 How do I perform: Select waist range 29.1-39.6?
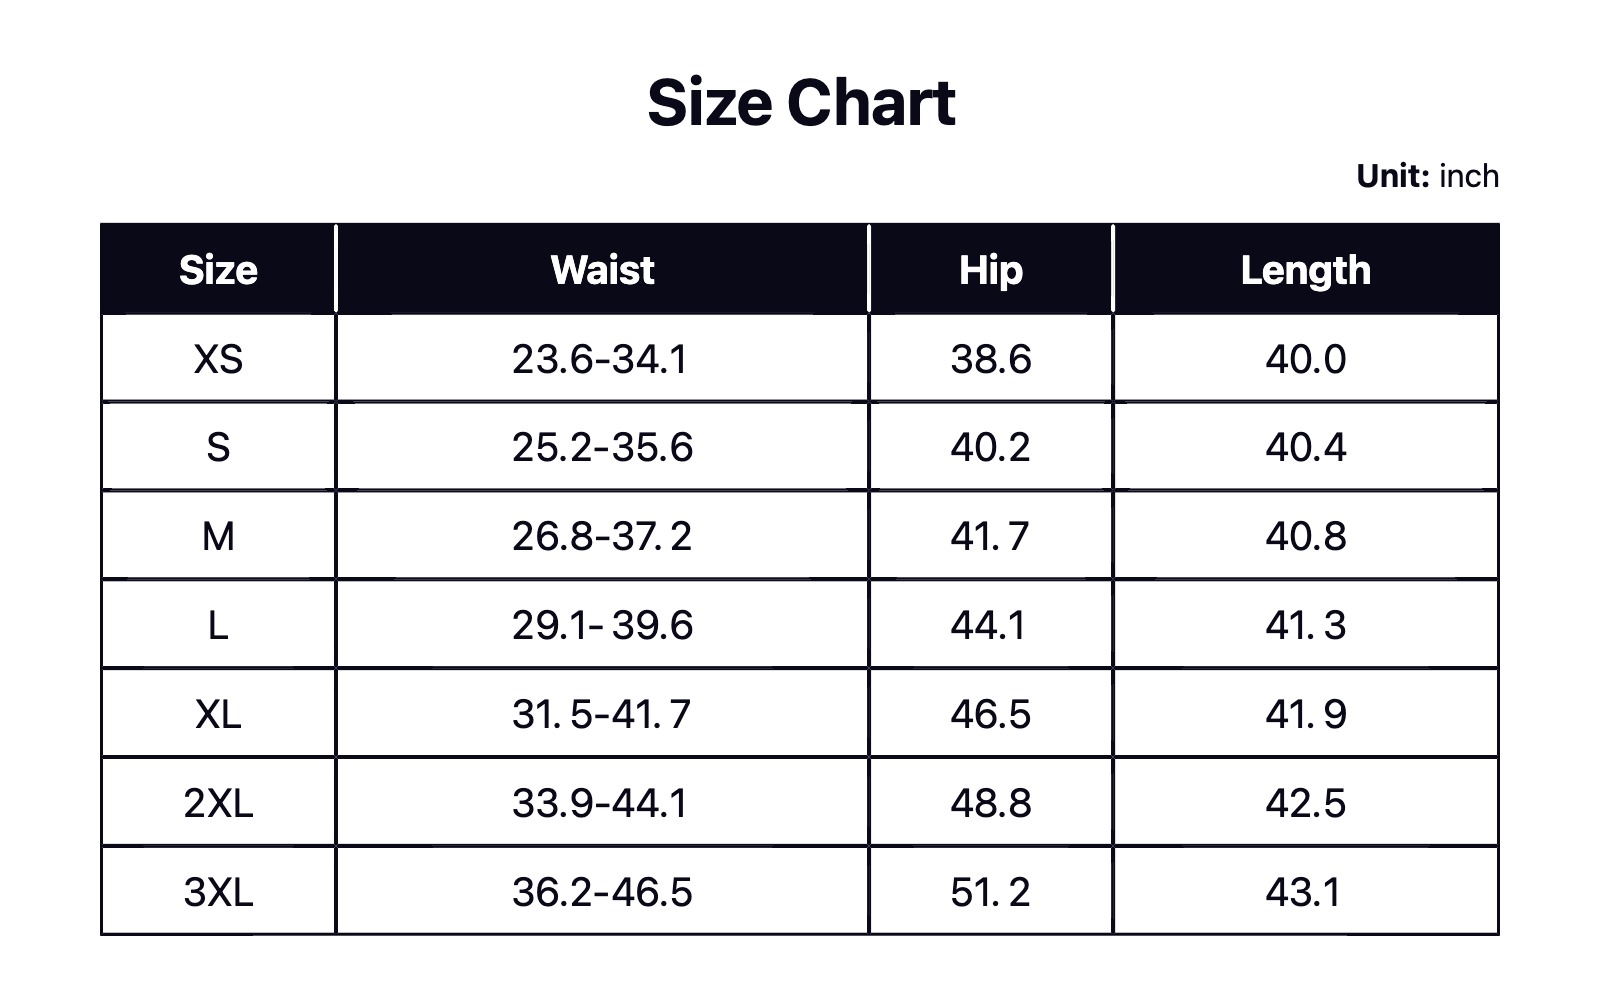(602, 625)
